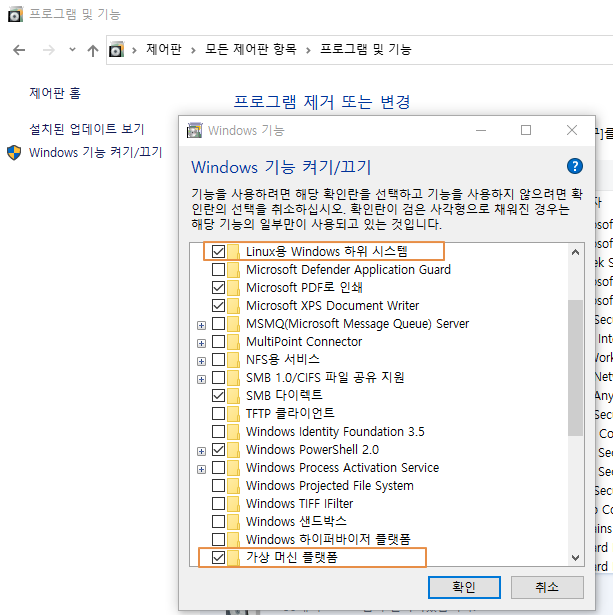This screenshot has width=613, height=615.
Task: Click folder icon of 가상 머신 플랫폼
Action: pyautogui.click(x=233, y=557)
